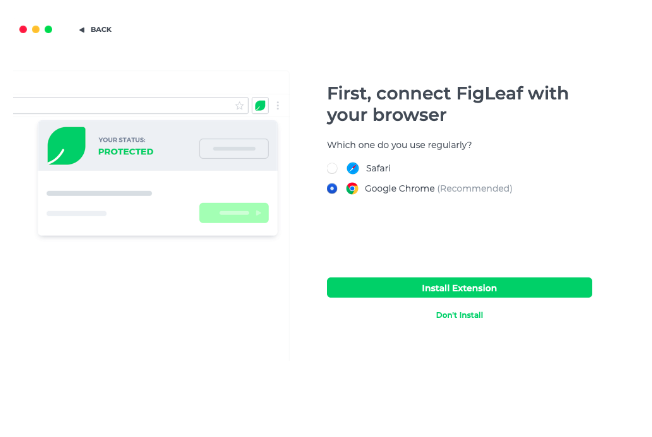Click the bookmark star icon in address bar
Screen dimensions: 652x437
click(239, 105)
